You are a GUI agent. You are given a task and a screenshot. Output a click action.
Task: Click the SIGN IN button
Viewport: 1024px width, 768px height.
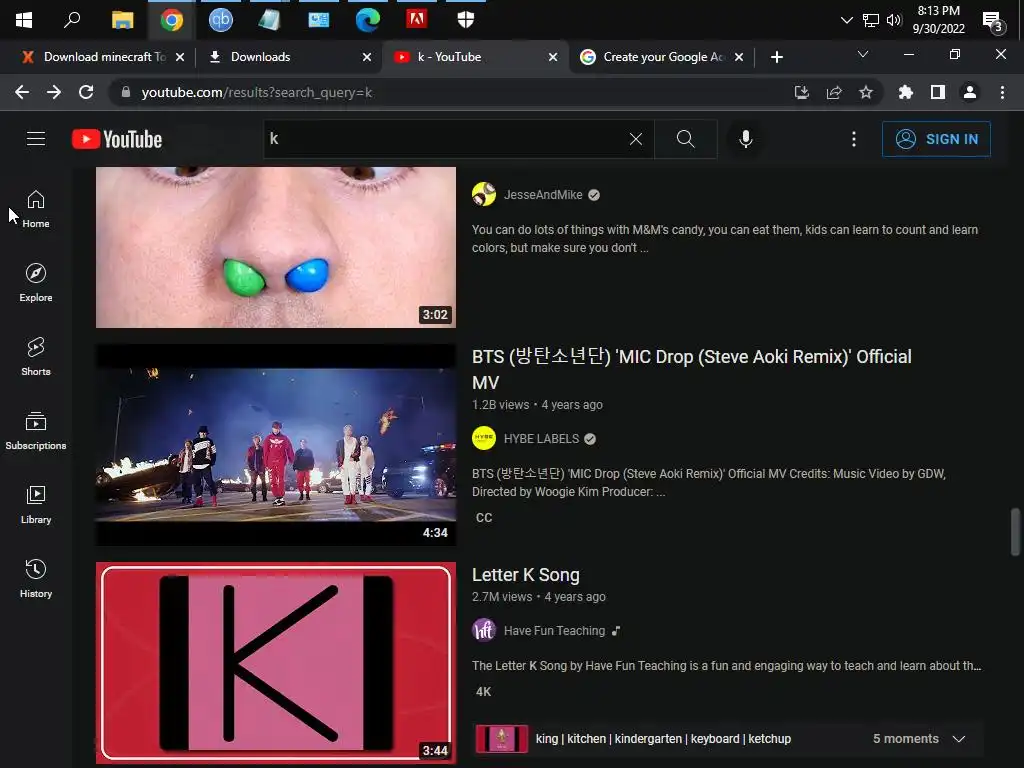pyautogui.click(x=936, y=138)
